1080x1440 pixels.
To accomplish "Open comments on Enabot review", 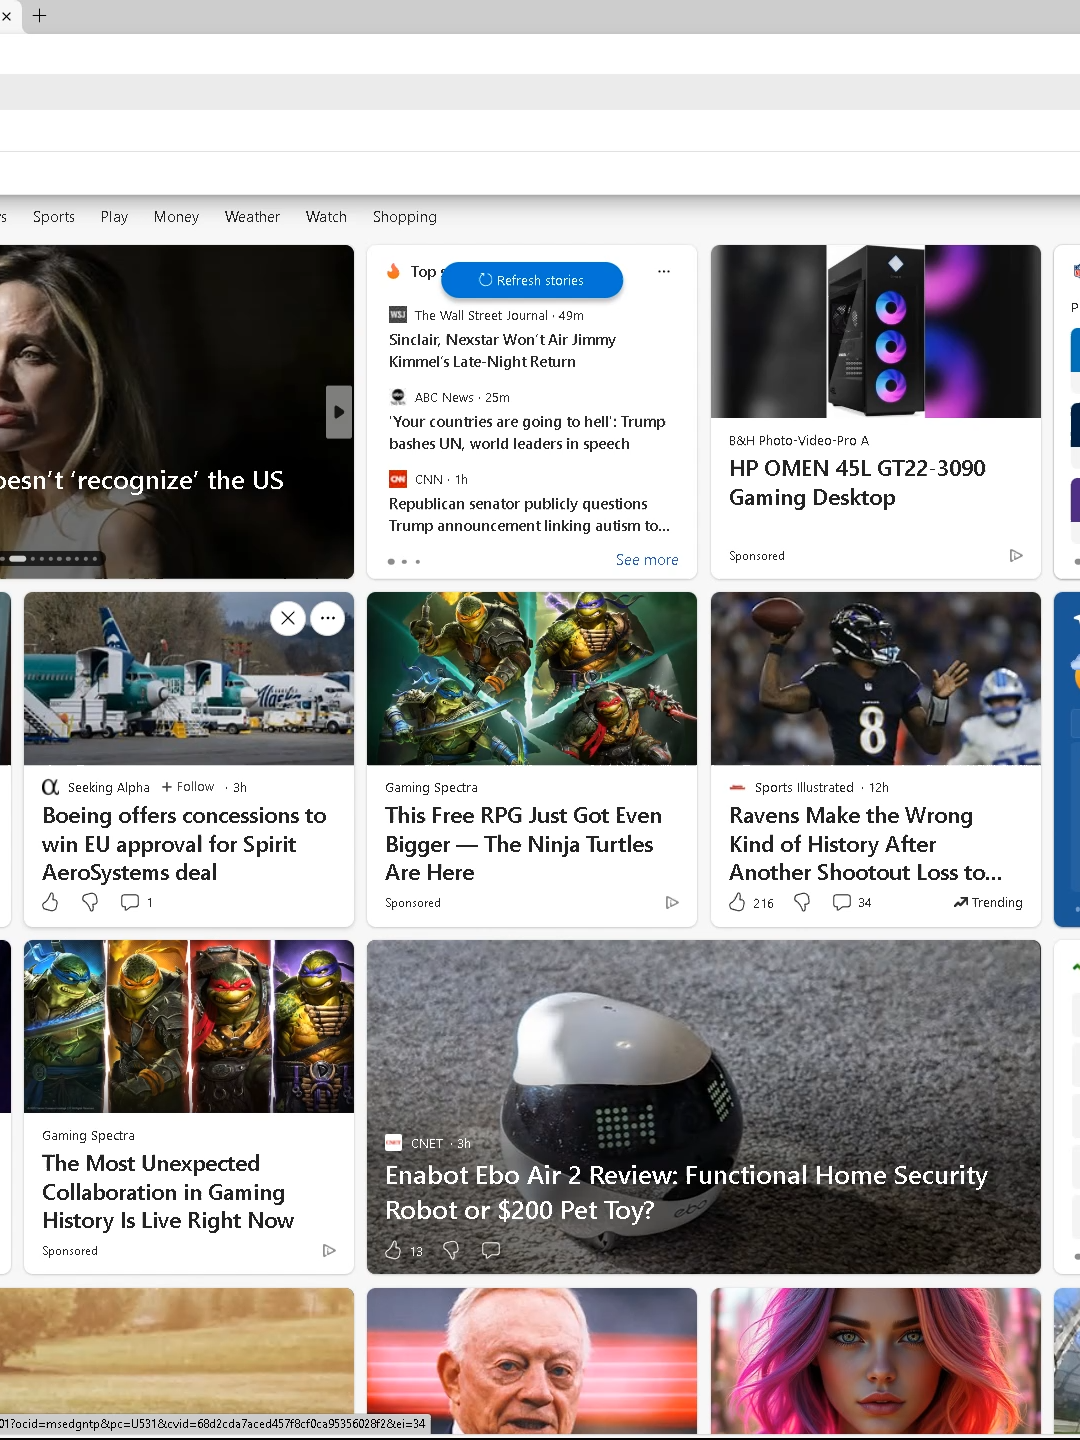I will click(x=491, y=1250).
